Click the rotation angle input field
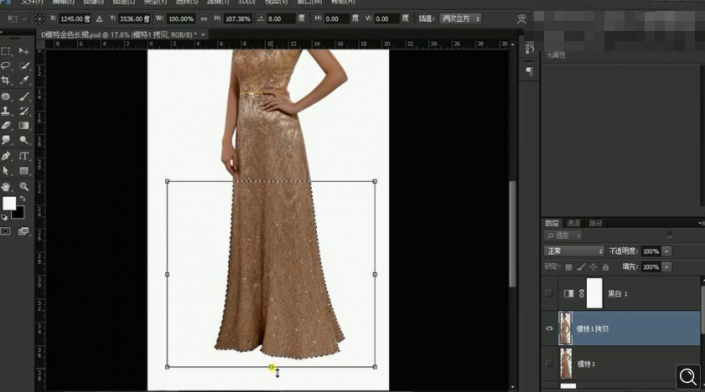 coord(281,19)
